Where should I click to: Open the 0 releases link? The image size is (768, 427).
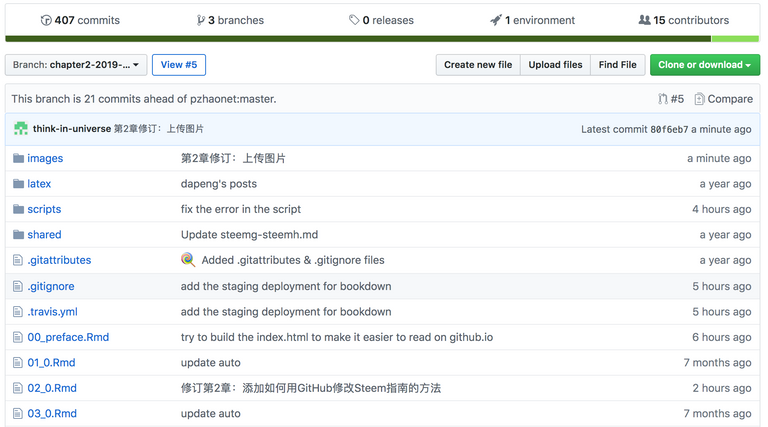coord(381,20)
